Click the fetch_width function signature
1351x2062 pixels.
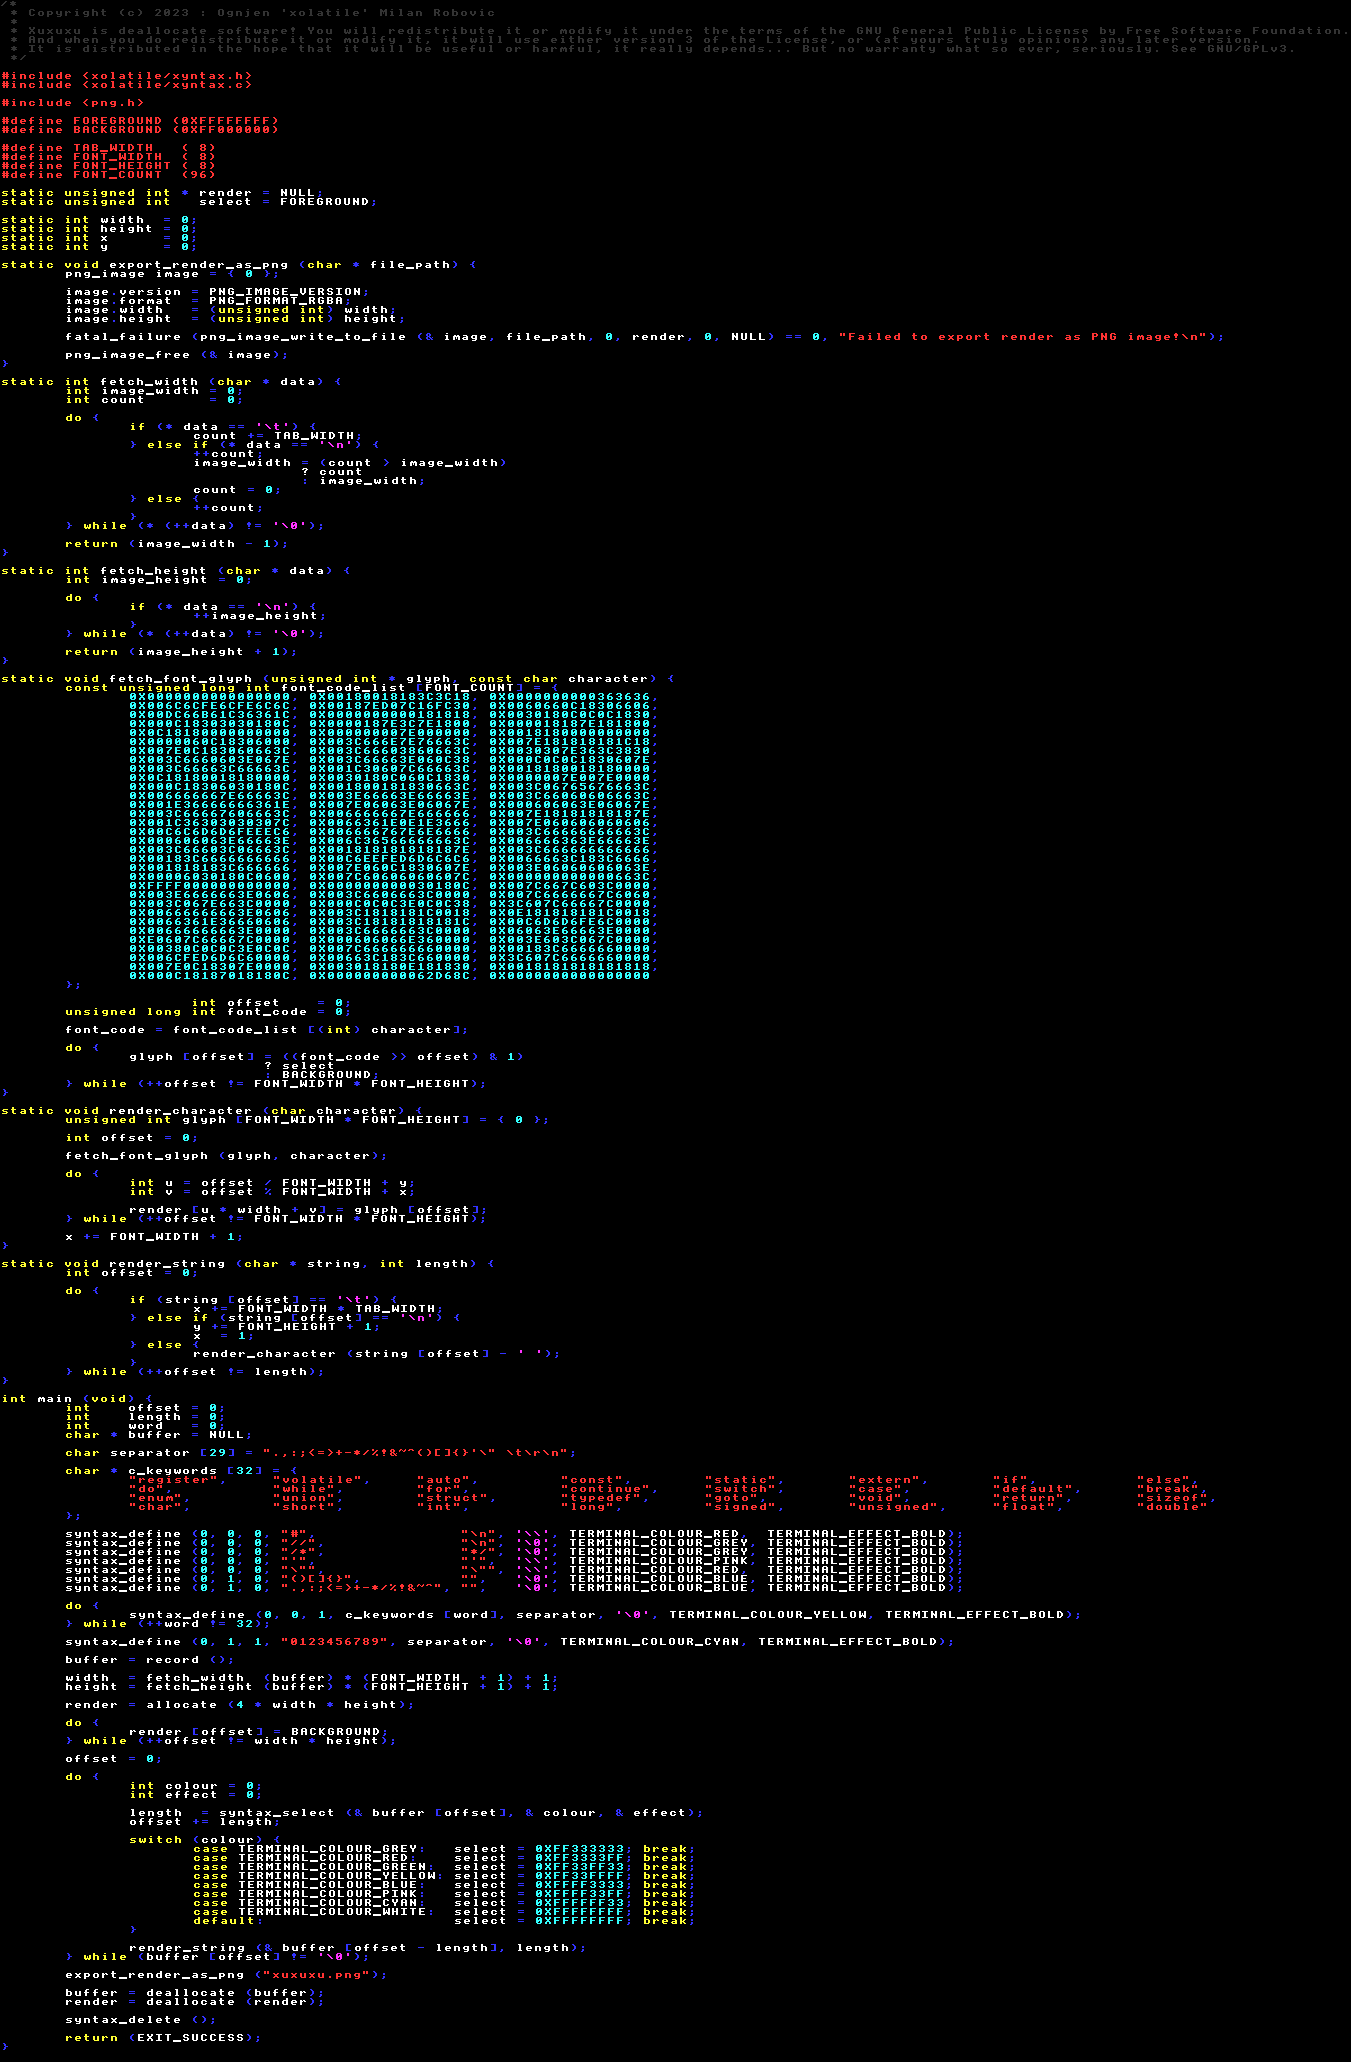coord(171,382)
